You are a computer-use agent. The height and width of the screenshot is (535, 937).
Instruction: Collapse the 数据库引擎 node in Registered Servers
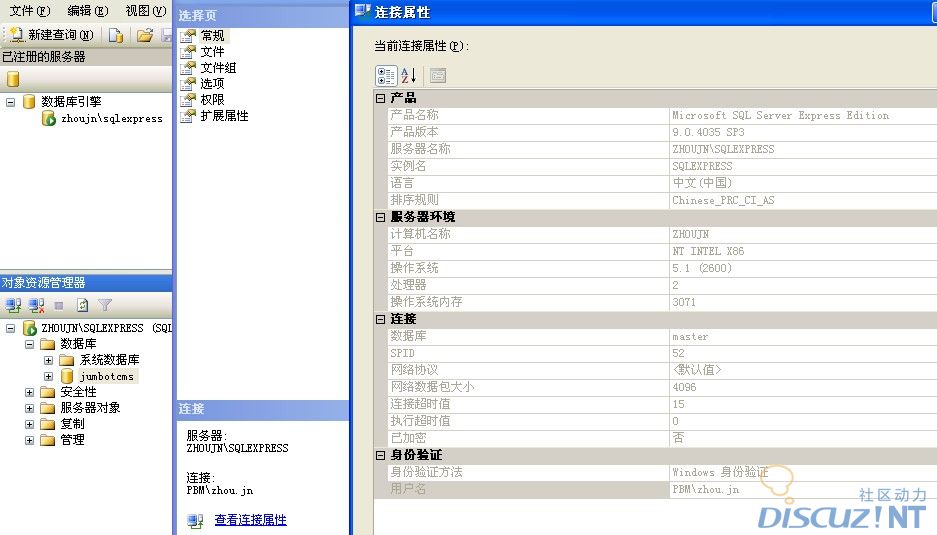click(x=10, y=102)
